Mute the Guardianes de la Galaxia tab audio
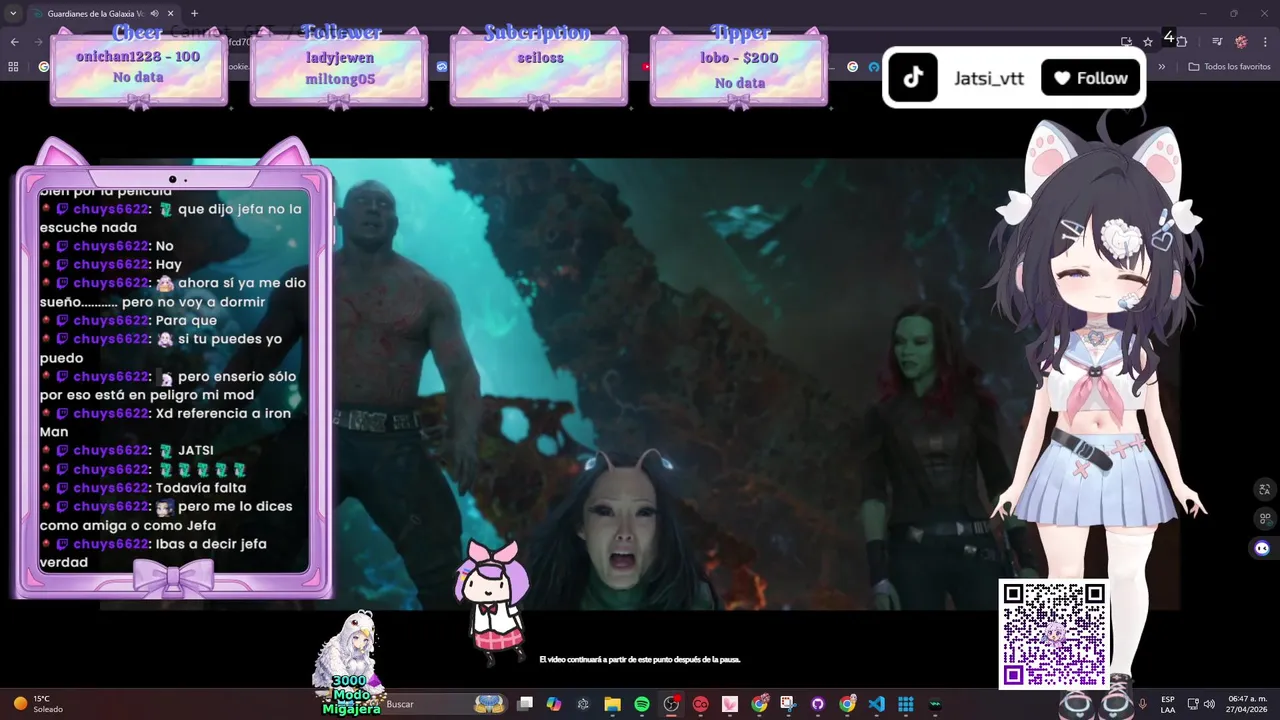1280x720 pixels. point(154,14)
